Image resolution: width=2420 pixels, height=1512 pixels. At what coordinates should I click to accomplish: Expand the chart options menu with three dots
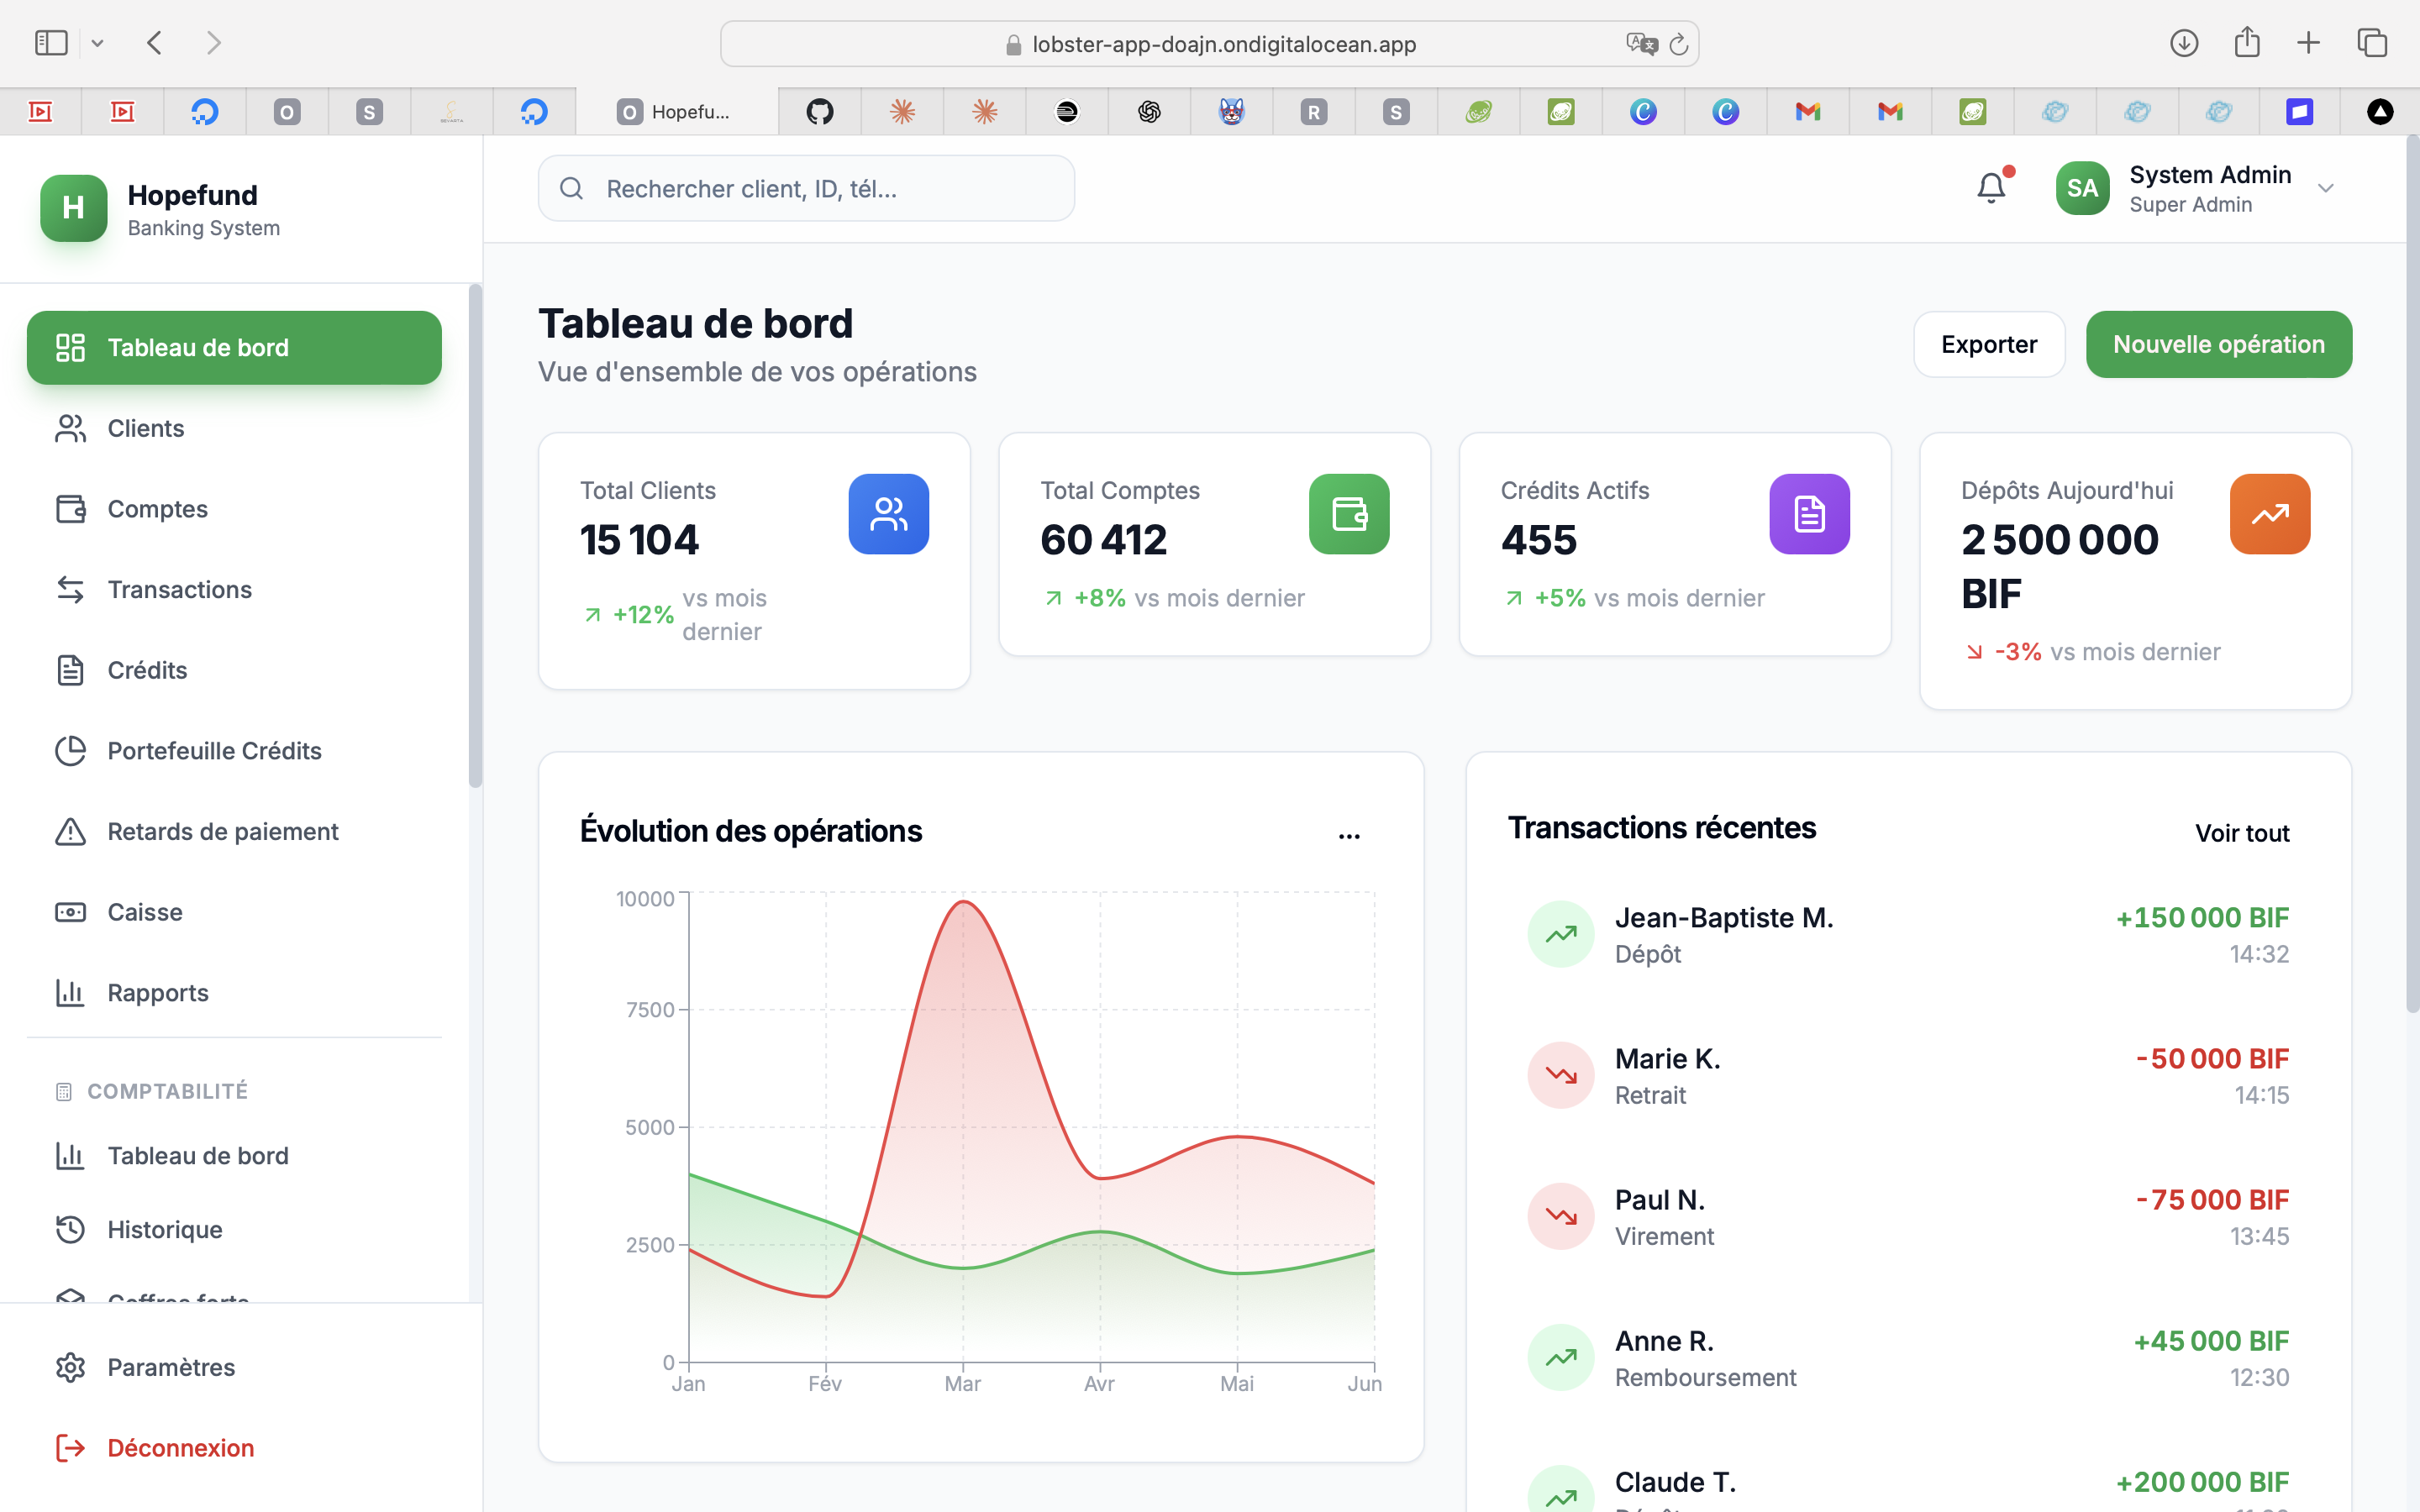[x=1349, y=833]
